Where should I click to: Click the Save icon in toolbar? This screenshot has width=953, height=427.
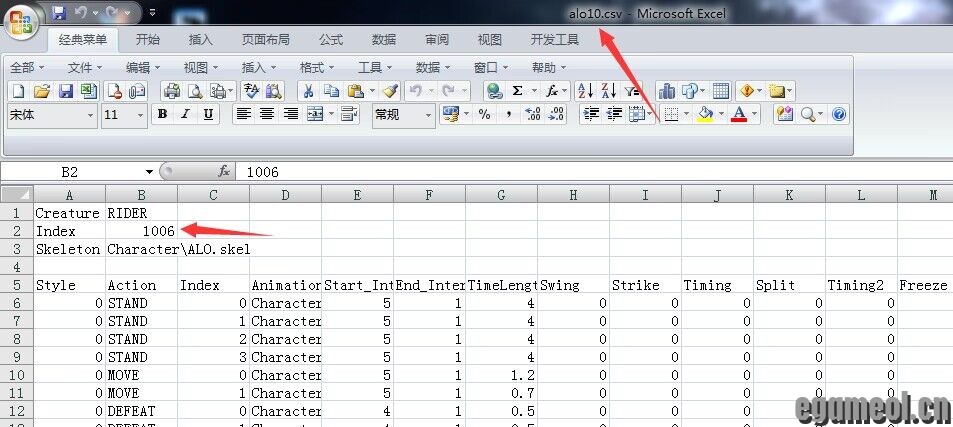point(65,91)
